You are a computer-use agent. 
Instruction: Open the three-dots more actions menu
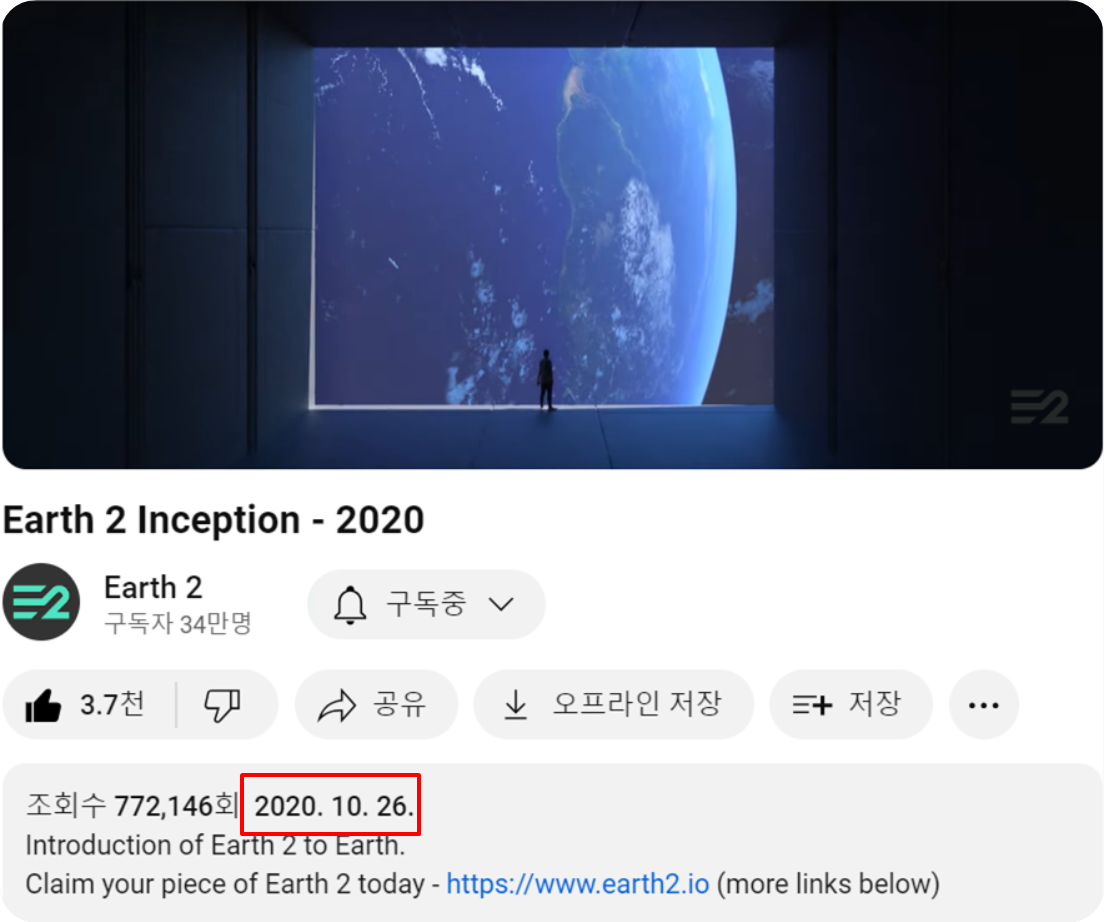click(x=984, y=705)
